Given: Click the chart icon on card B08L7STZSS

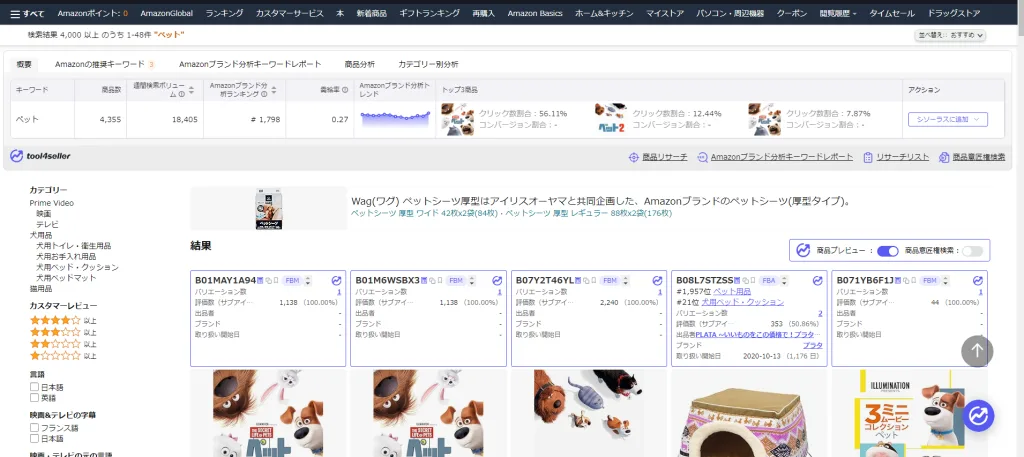Looking at the screenshot, I should pyautogui.click(x=818, y=281).
